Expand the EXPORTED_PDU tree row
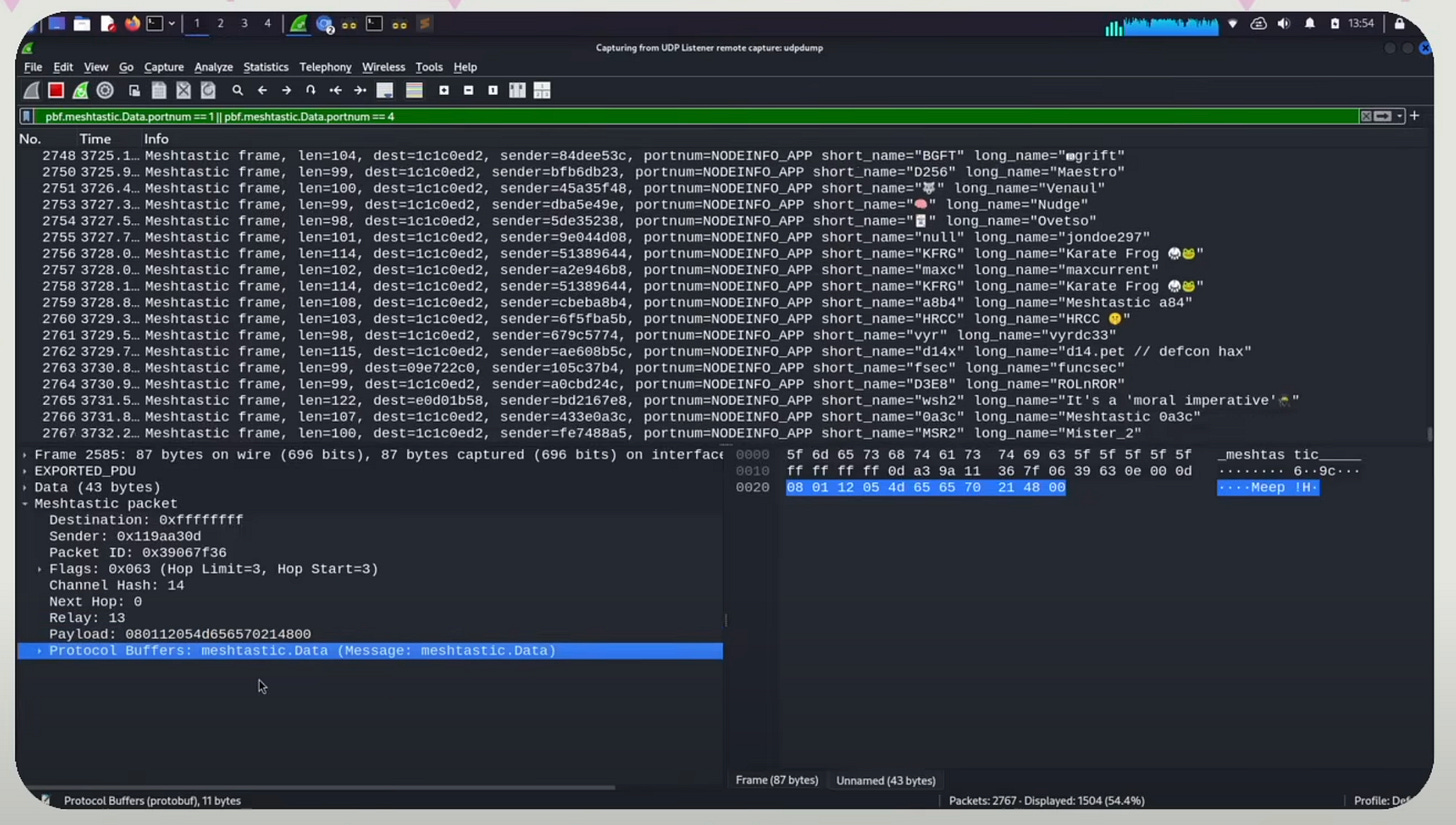The width and height of the screenshot is (1456, 825). tap(26, 471)
